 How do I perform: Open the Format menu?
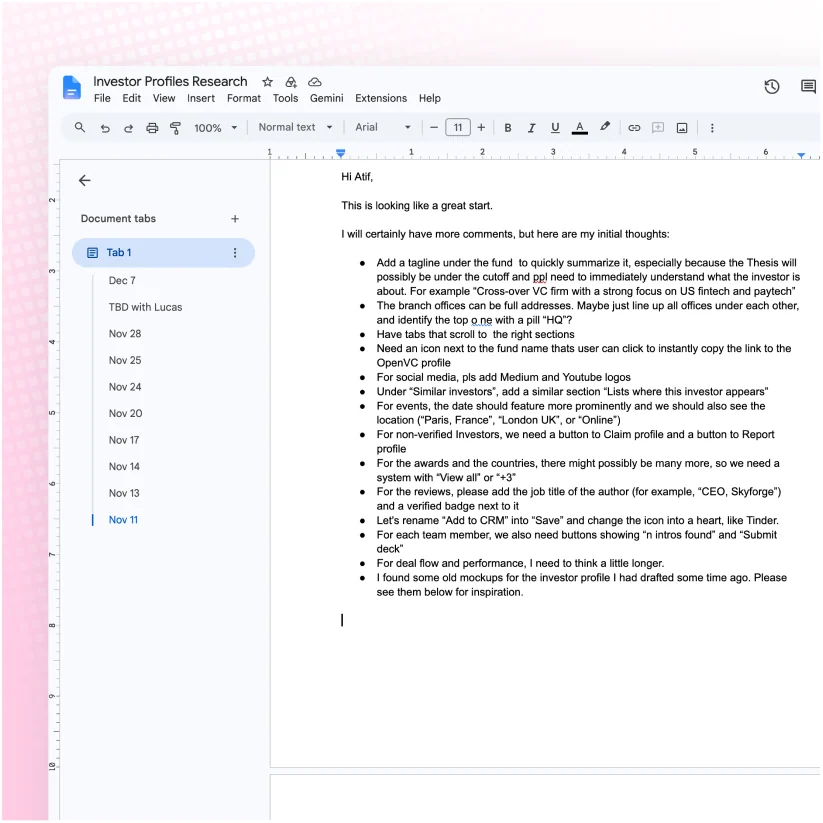[x=244, y=98]
